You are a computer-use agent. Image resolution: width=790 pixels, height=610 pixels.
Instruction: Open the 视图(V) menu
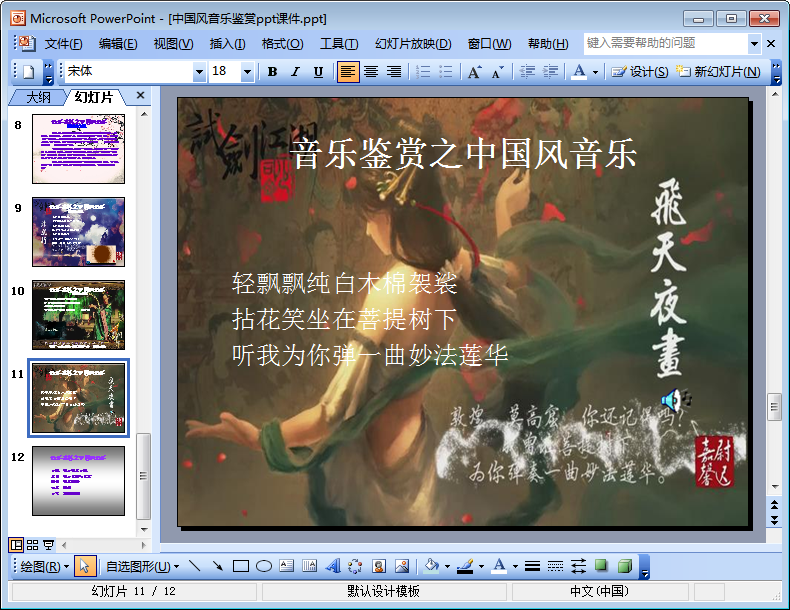[x=173, y=44]
